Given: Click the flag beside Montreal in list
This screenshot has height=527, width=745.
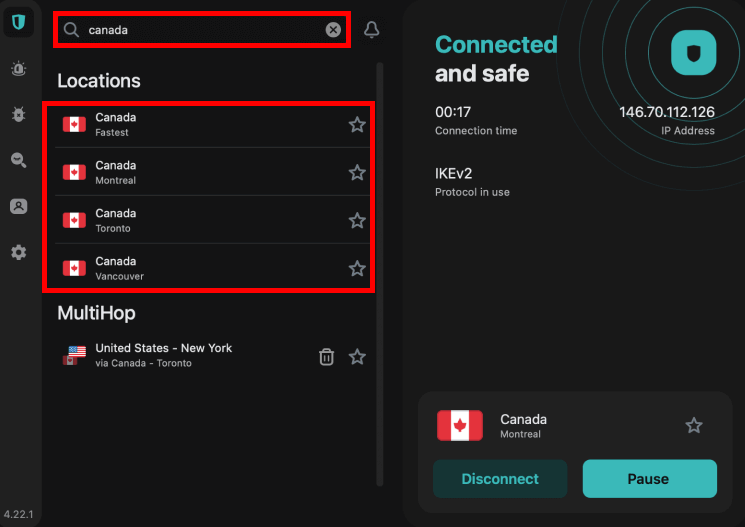Looking at the screenshot, I should point(74,172).
